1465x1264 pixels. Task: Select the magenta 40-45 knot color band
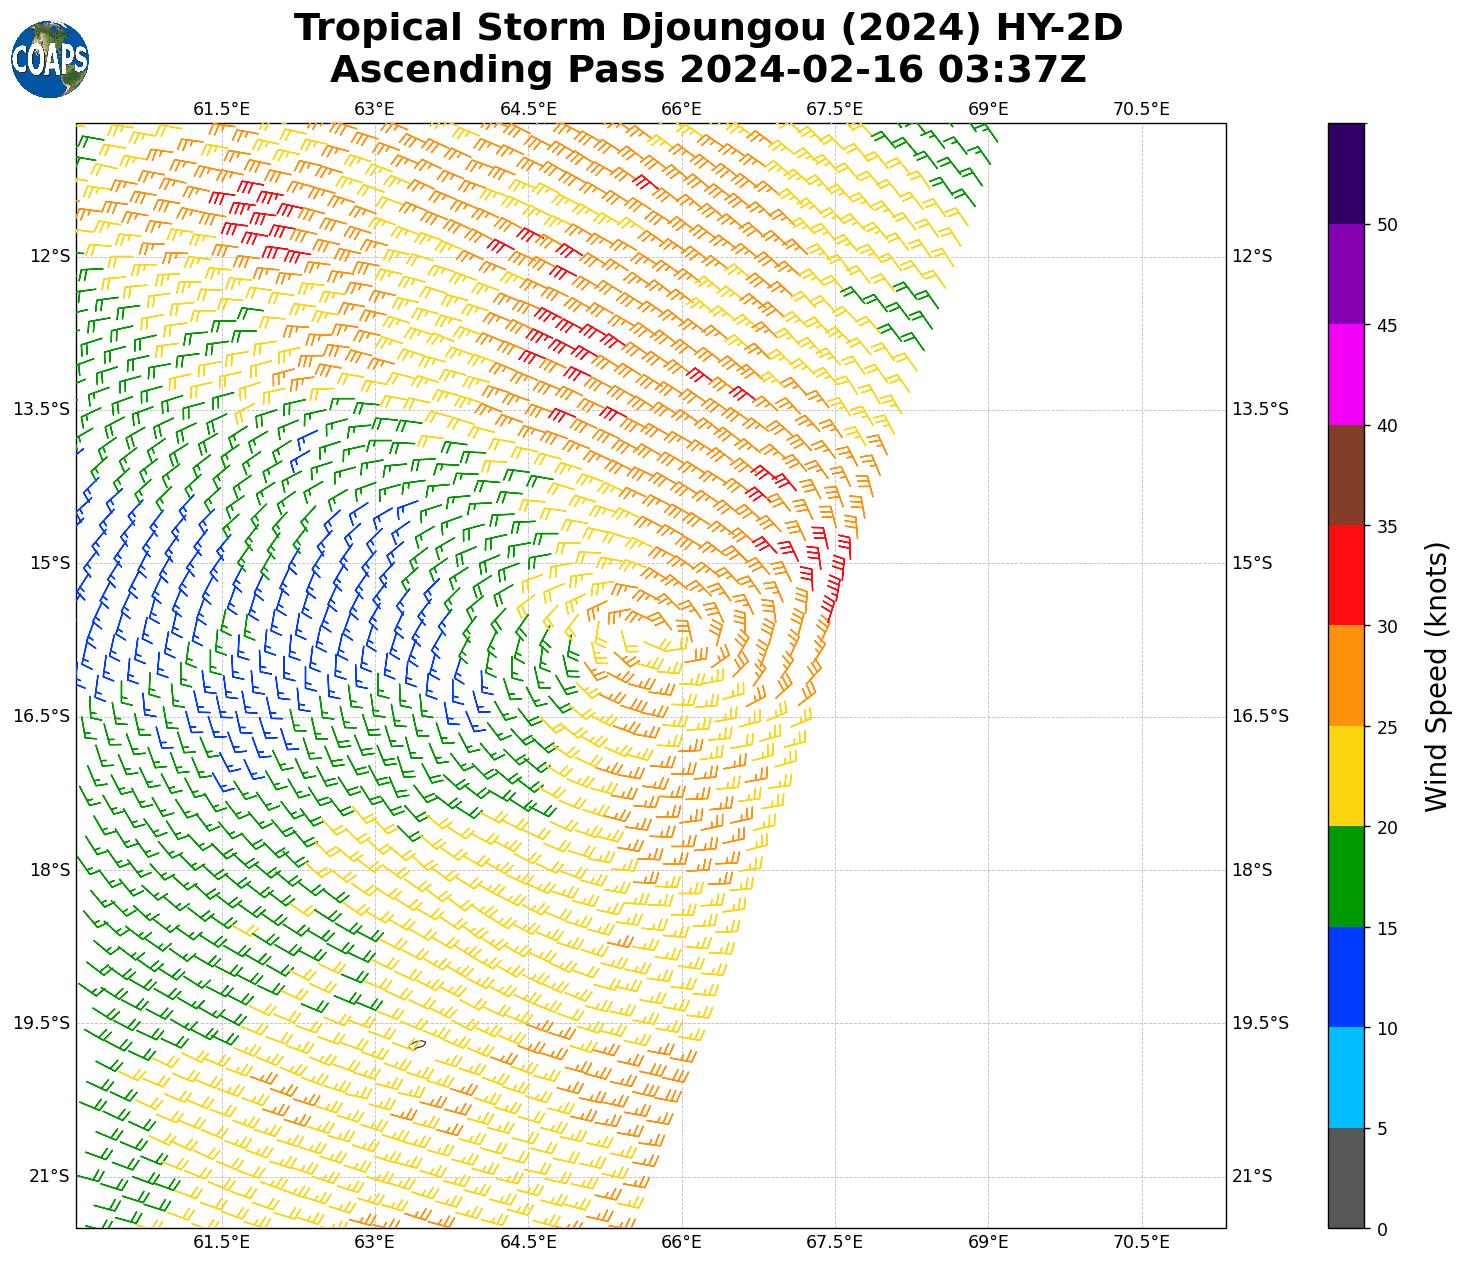tap(1346, 374)
